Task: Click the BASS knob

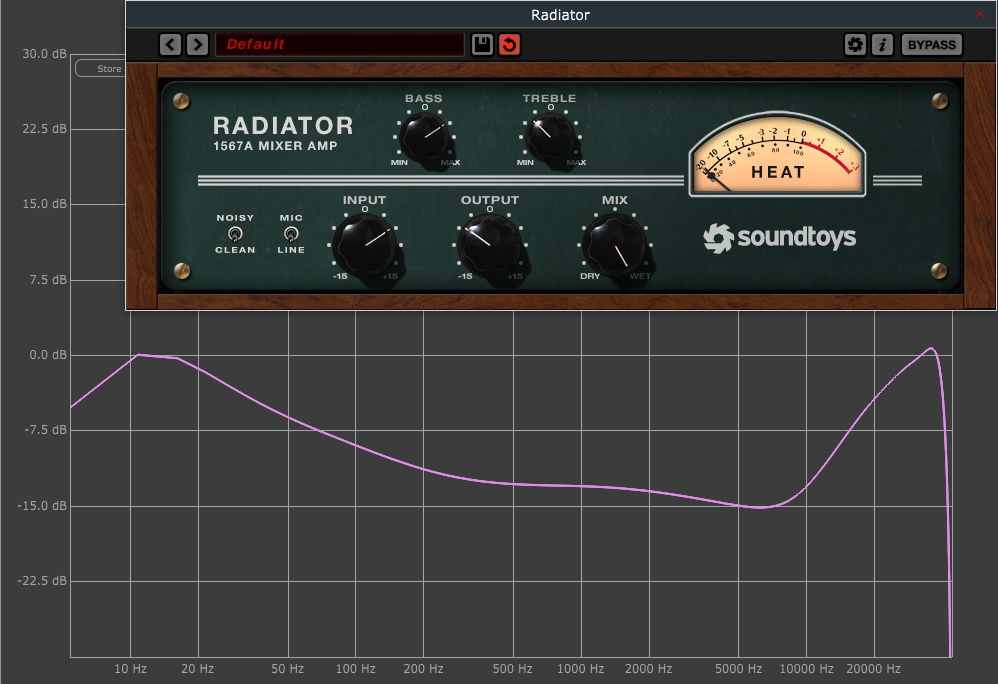Action: coord(425,135)
